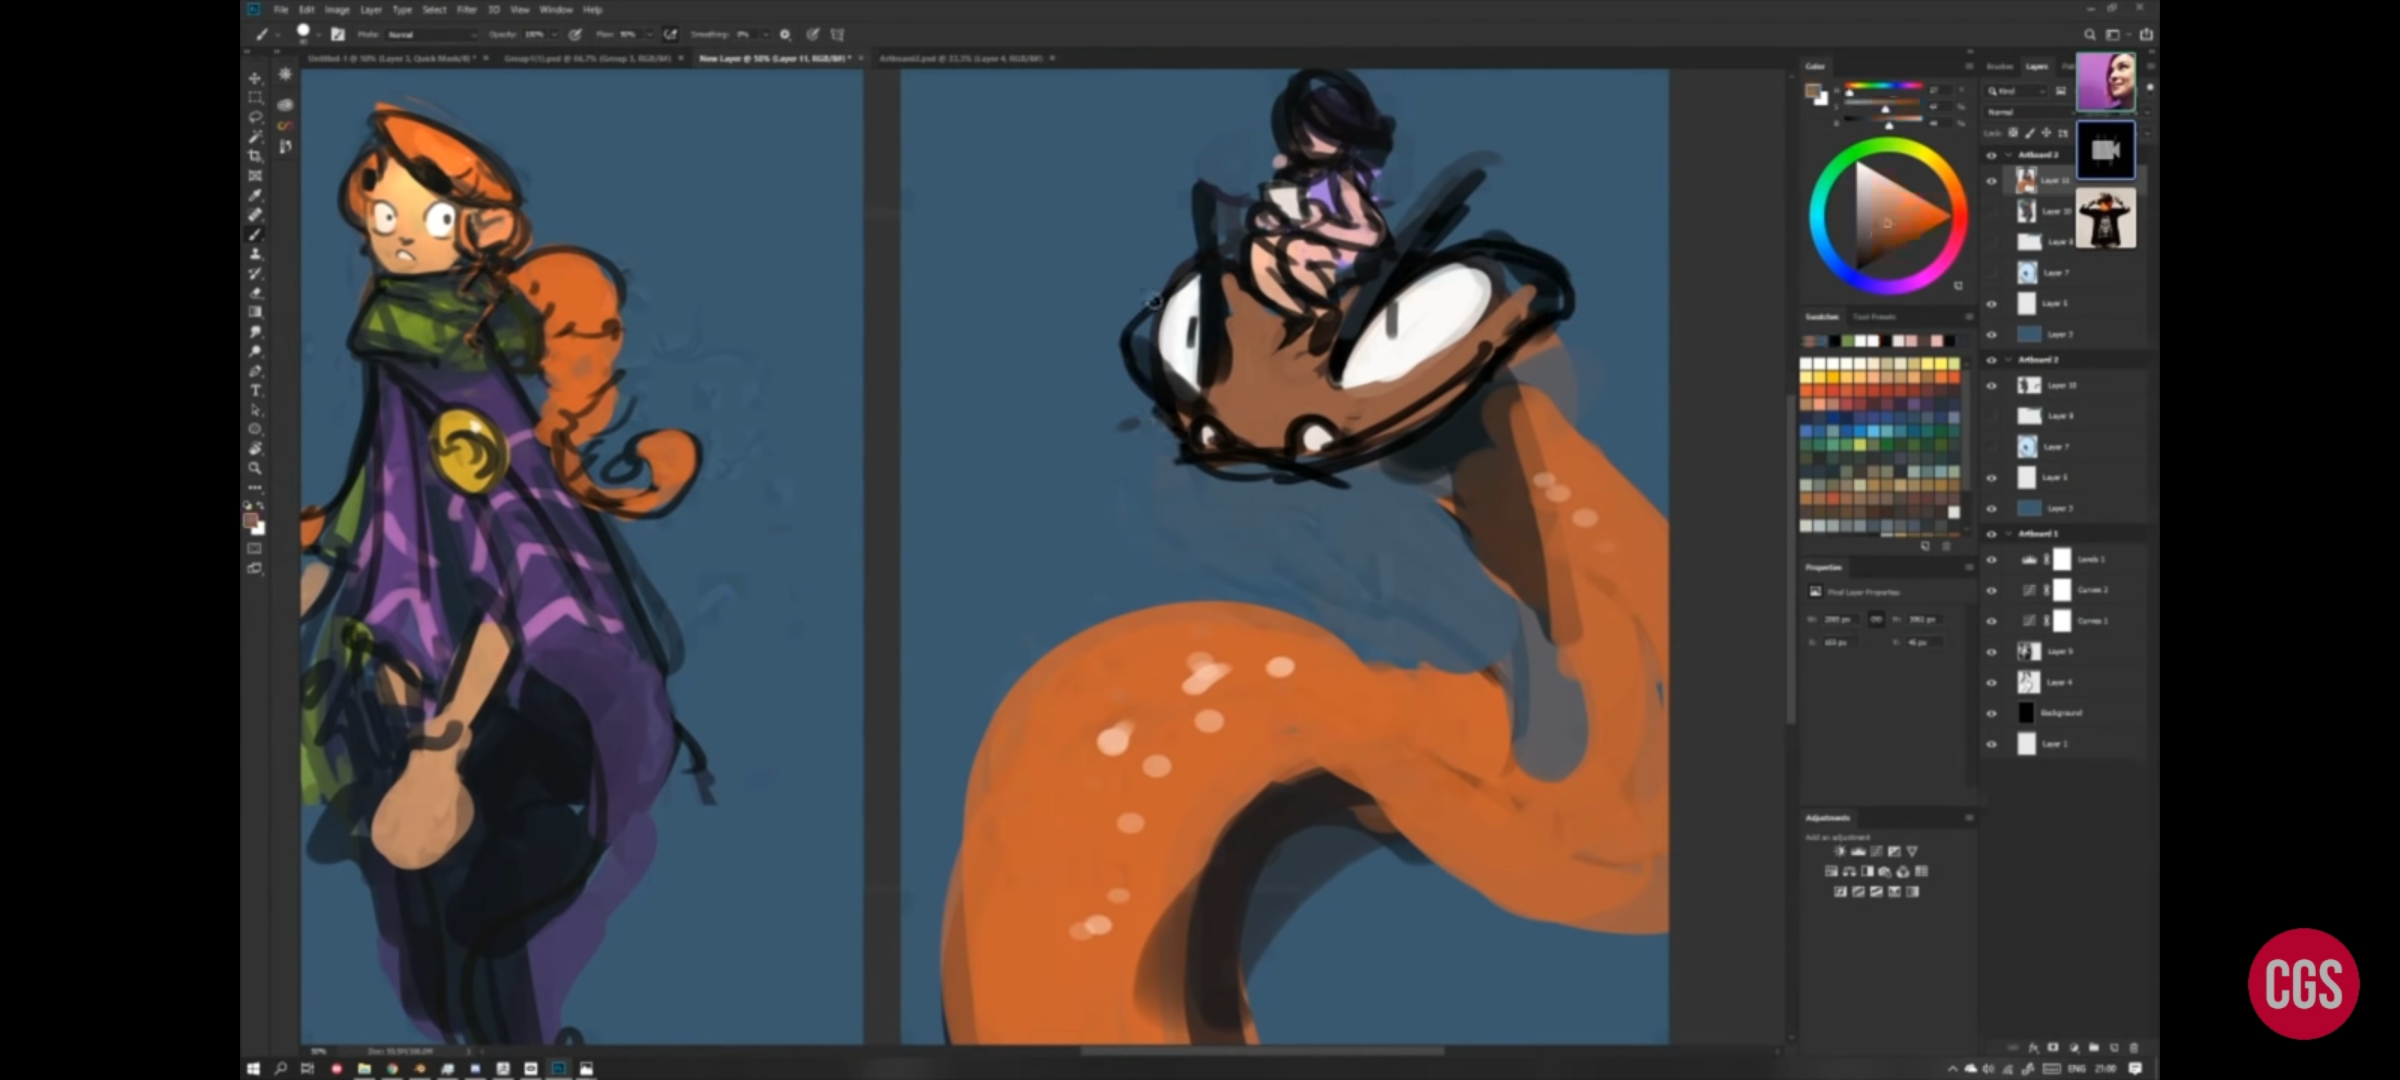This screenshot has width=2400, height=1080.
Task: Switch to the Tool Presets tab
Action: tap(1875, 317)
